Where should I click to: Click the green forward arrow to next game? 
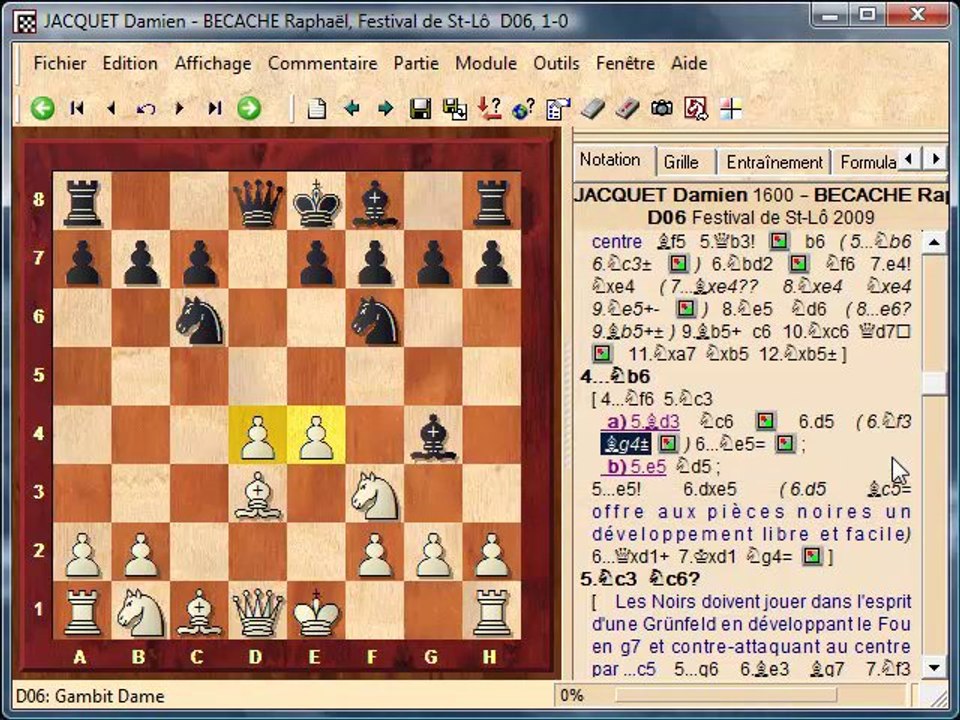point(249,109)
